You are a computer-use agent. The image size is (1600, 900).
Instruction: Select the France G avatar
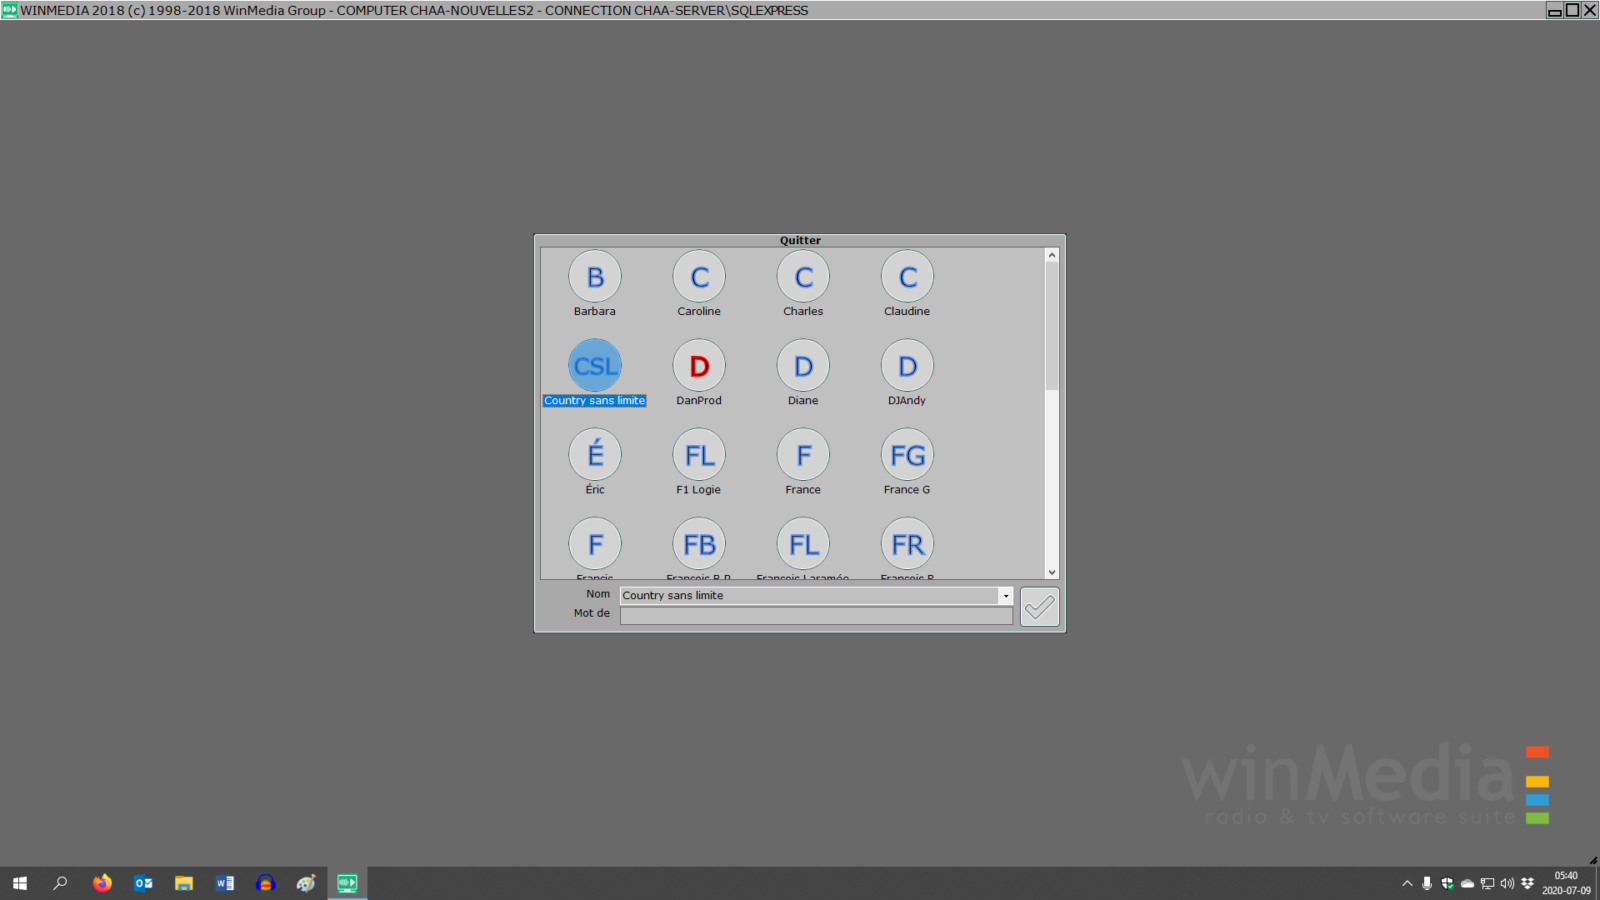point(907,455)
